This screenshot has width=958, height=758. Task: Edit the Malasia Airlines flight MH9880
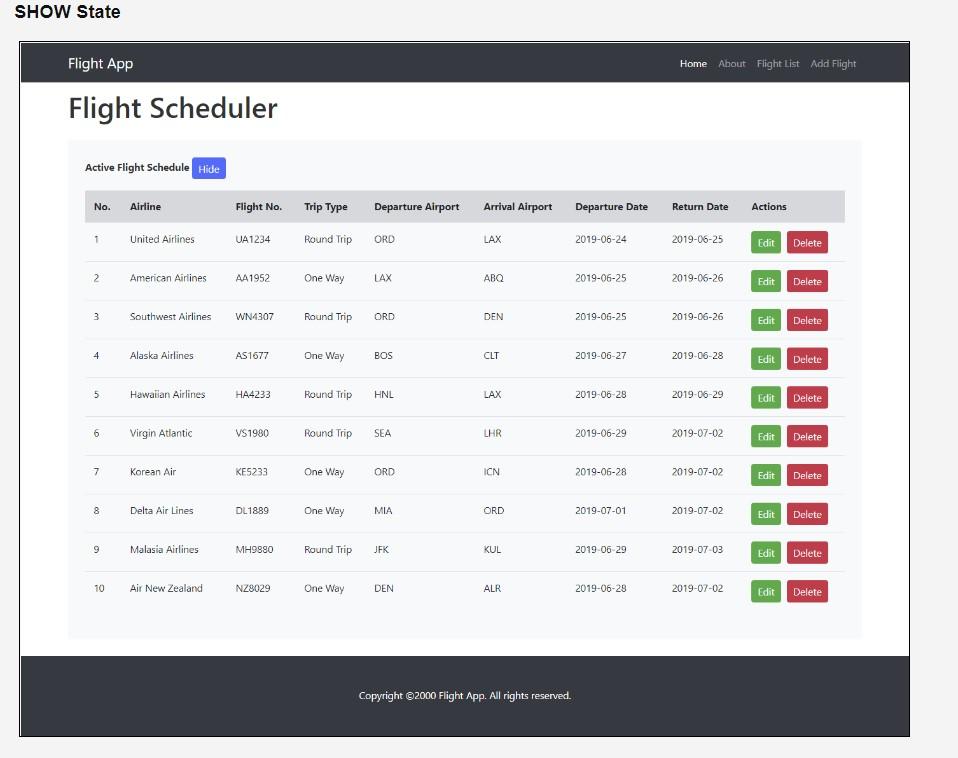pyautogui.click(x=766, y=552)
